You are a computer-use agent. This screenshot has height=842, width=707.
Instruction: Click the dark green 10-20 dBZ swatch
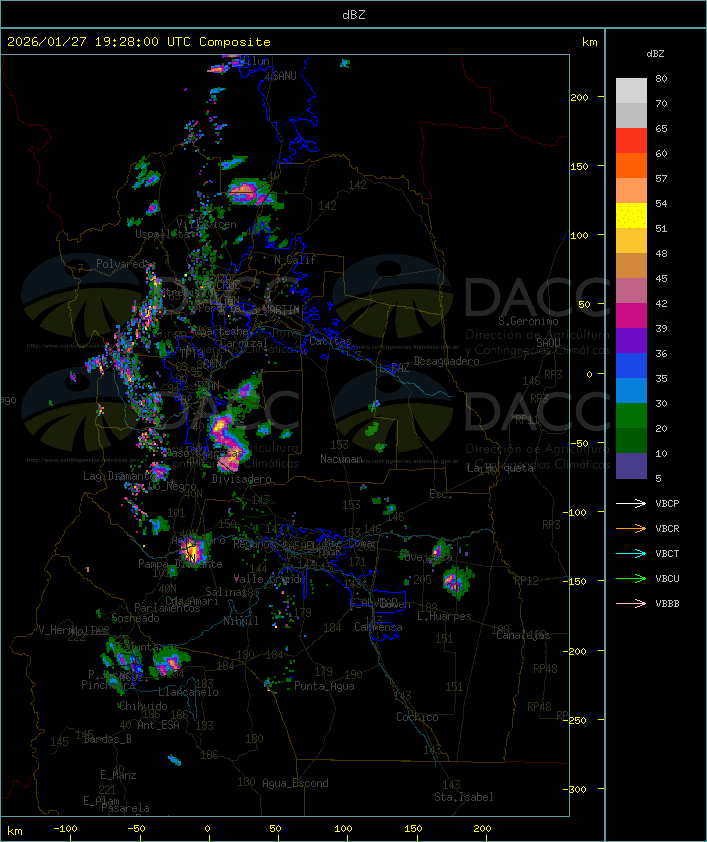point(631,441)
